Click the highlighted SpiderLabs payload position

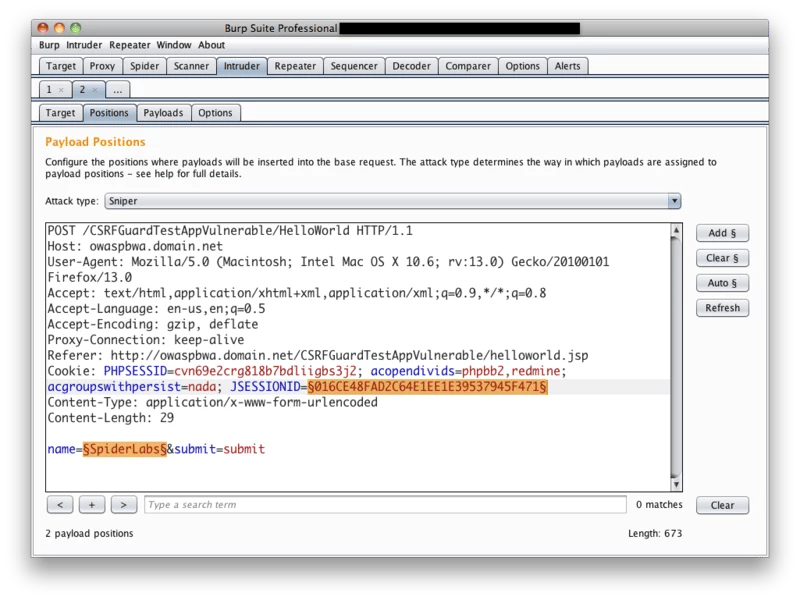pos(124,450)
